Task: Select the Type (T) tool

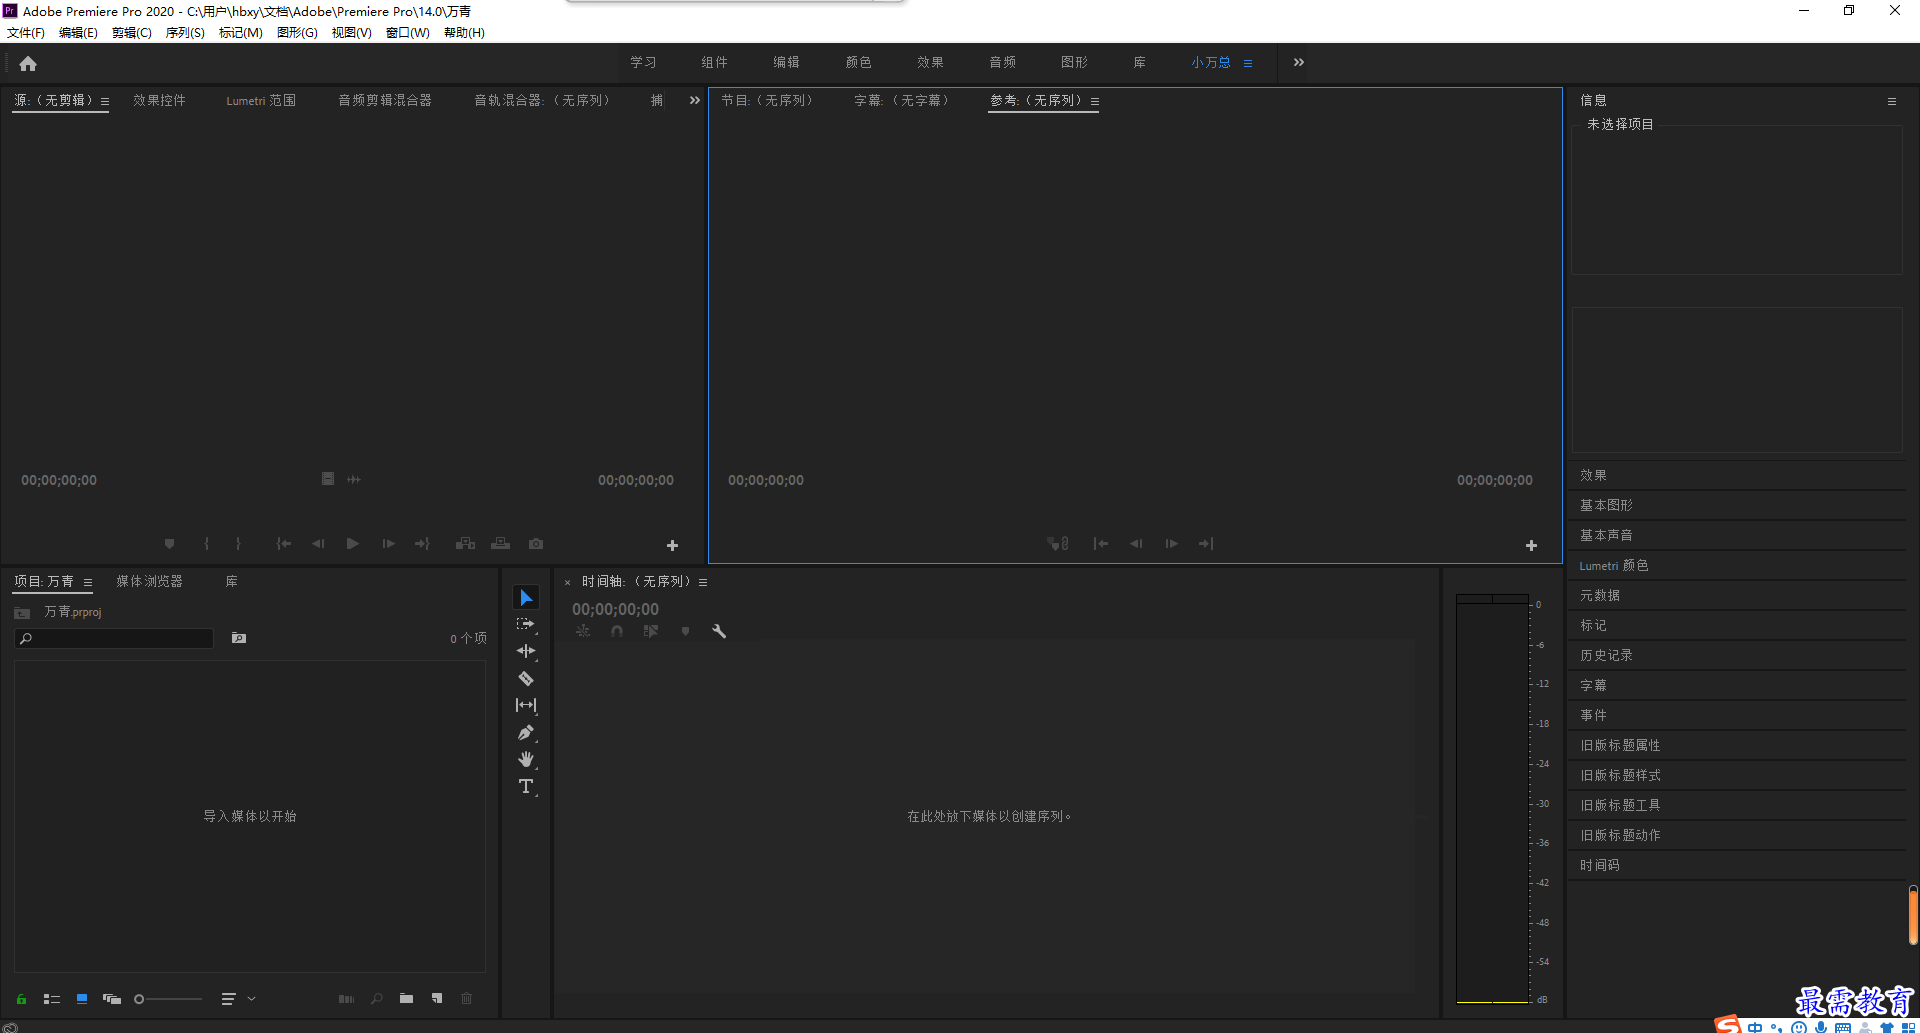Action: [x=526, y=787]
